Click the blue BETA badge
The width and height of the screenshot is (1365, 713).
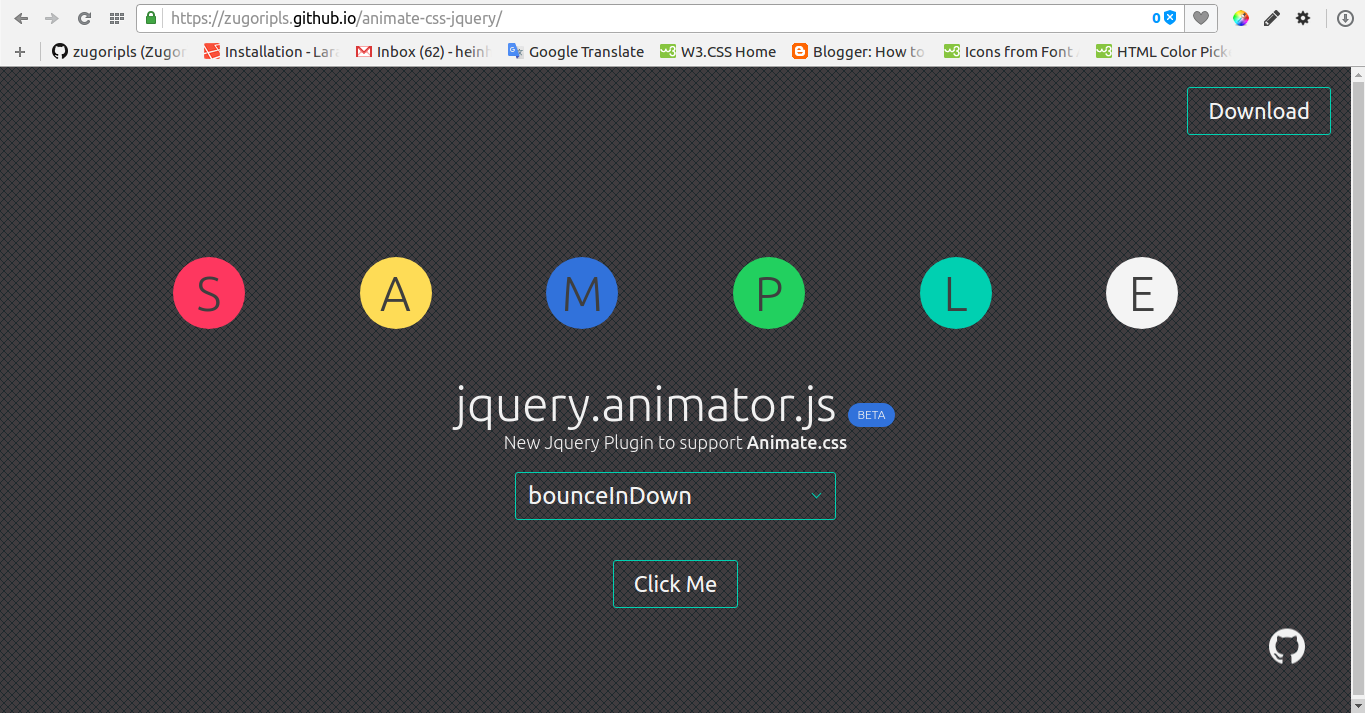point(871,415)
